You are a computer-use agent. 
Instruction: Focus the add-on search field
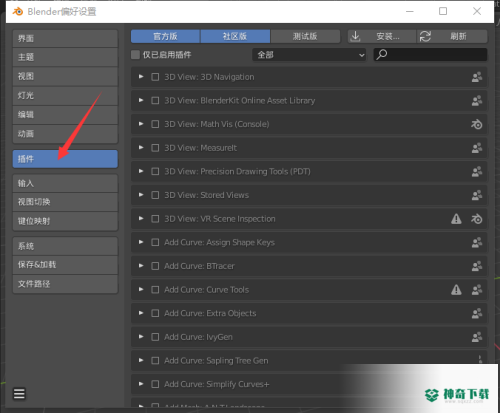point(430,55)
